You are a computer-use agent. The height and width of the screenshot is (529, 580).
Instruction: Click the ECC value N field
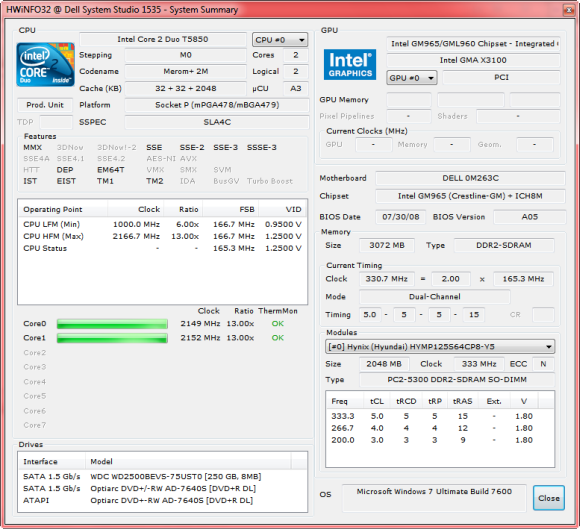[x=543, y=364]
